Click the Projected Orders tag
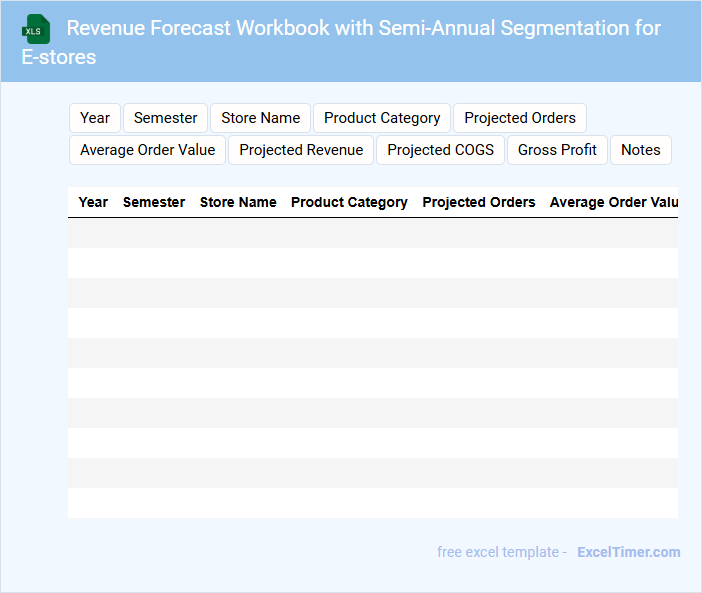The width and height of the screenshot is (702, 593). (x=520, y=118)
